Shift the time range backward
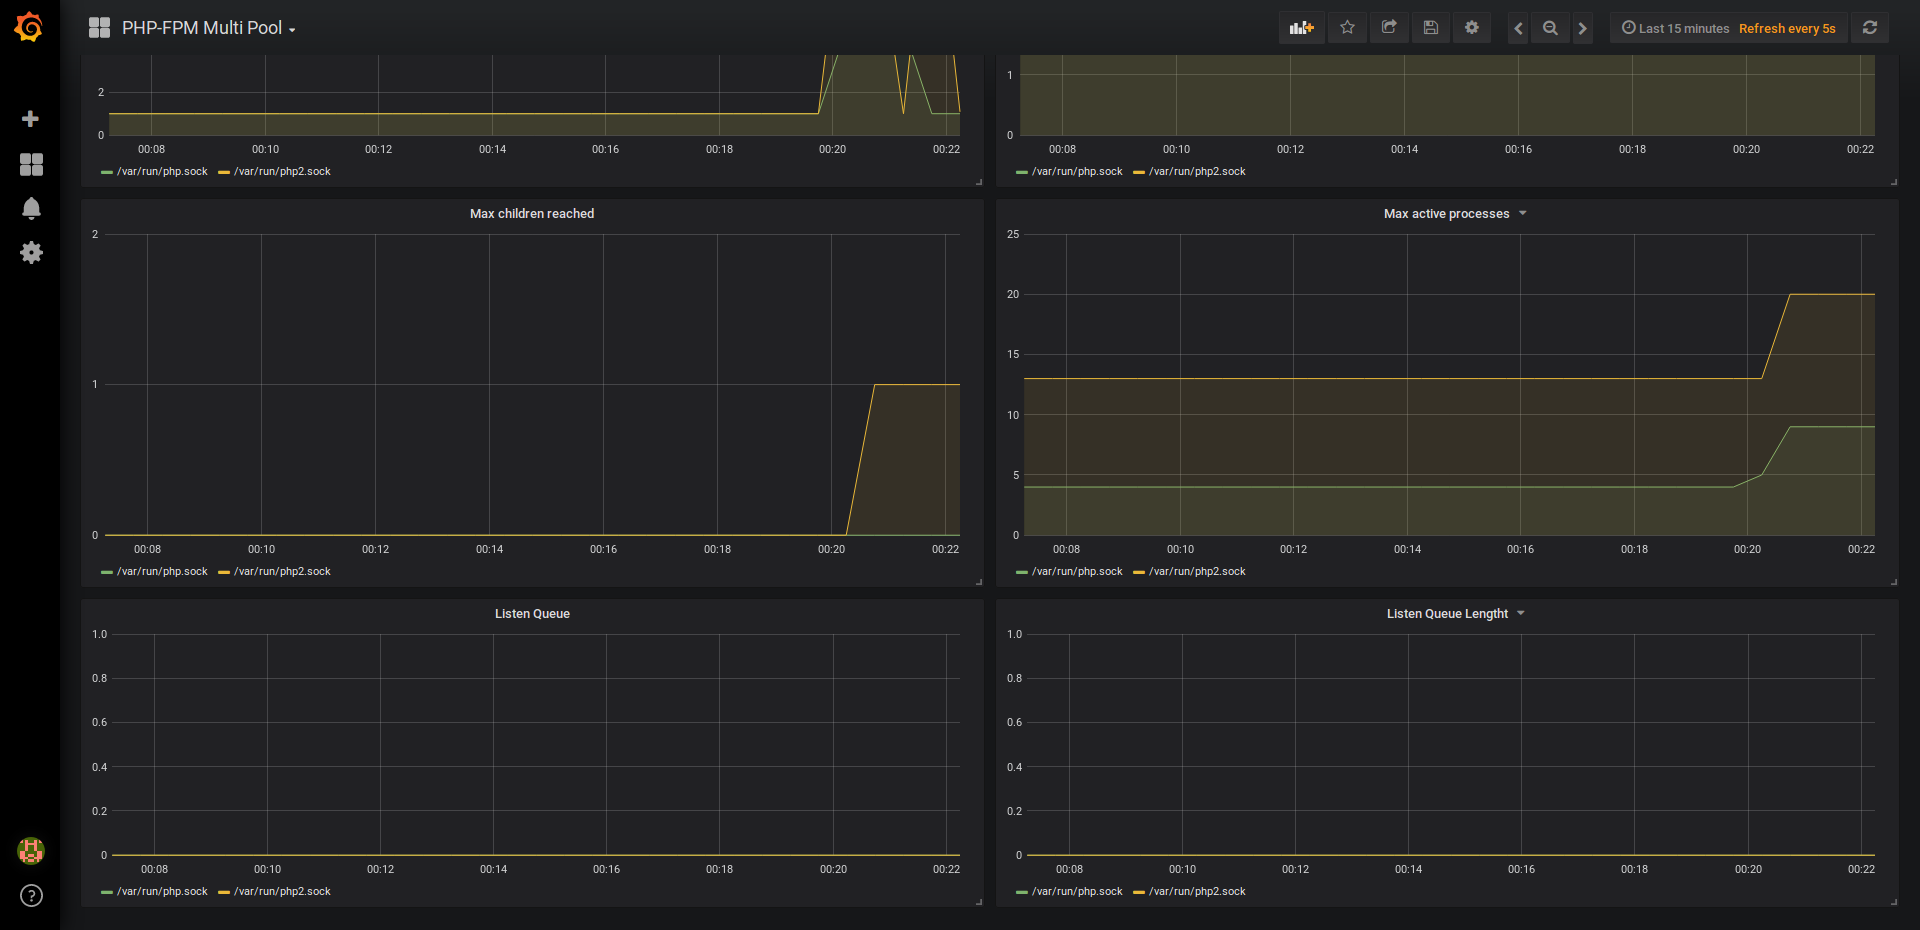The height and width of the screenshot is (930, 1920). point(1519,28)
